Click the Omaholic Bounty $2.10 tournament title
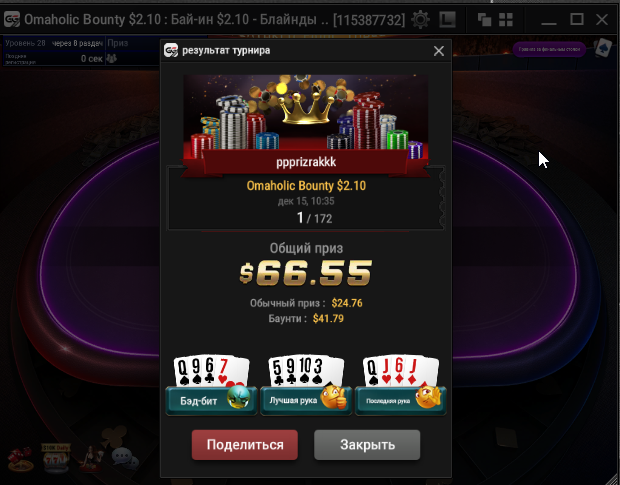 [x=306, y=185]
